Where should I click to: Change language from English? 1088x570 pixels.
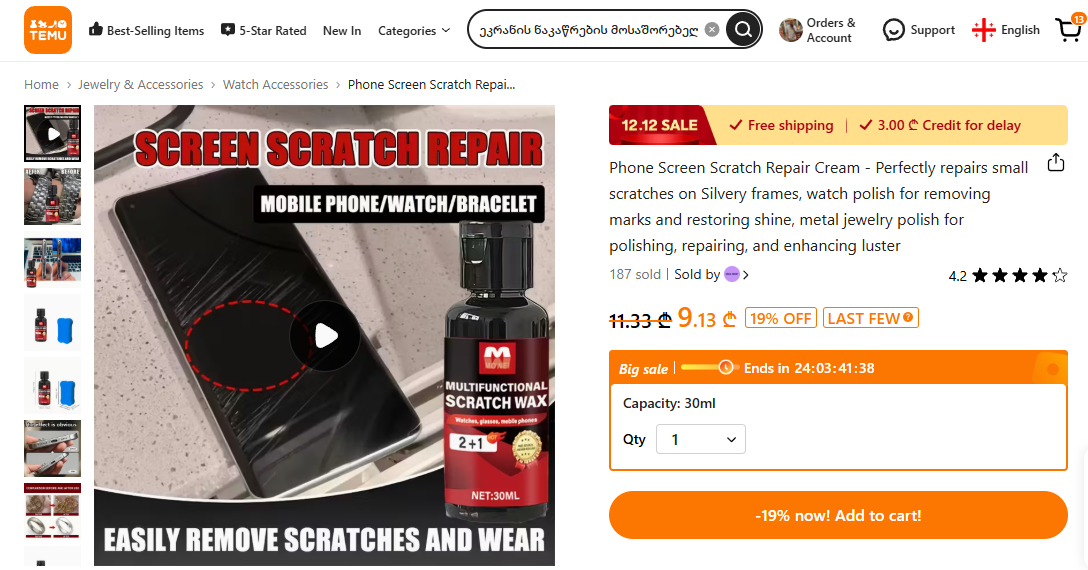tap(1006, 30)
